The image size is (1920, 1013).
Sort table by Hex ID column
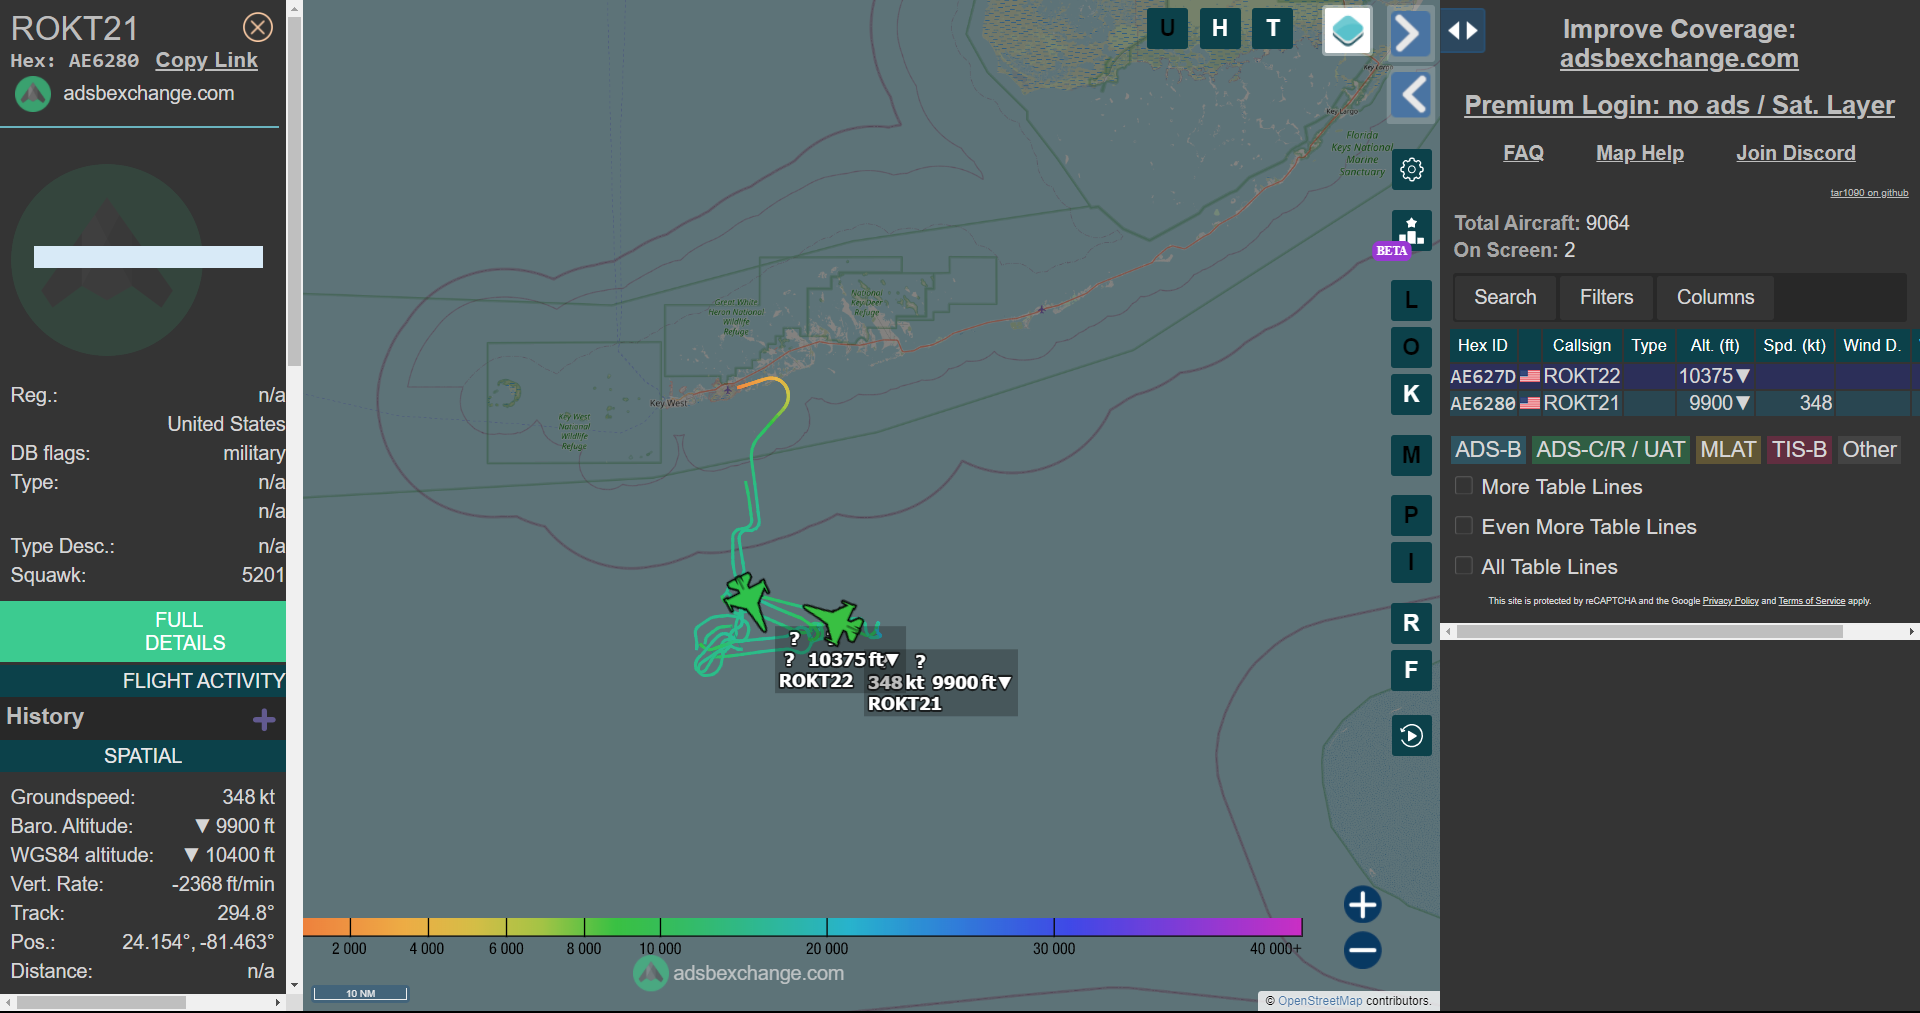(x=1482, y=345)
